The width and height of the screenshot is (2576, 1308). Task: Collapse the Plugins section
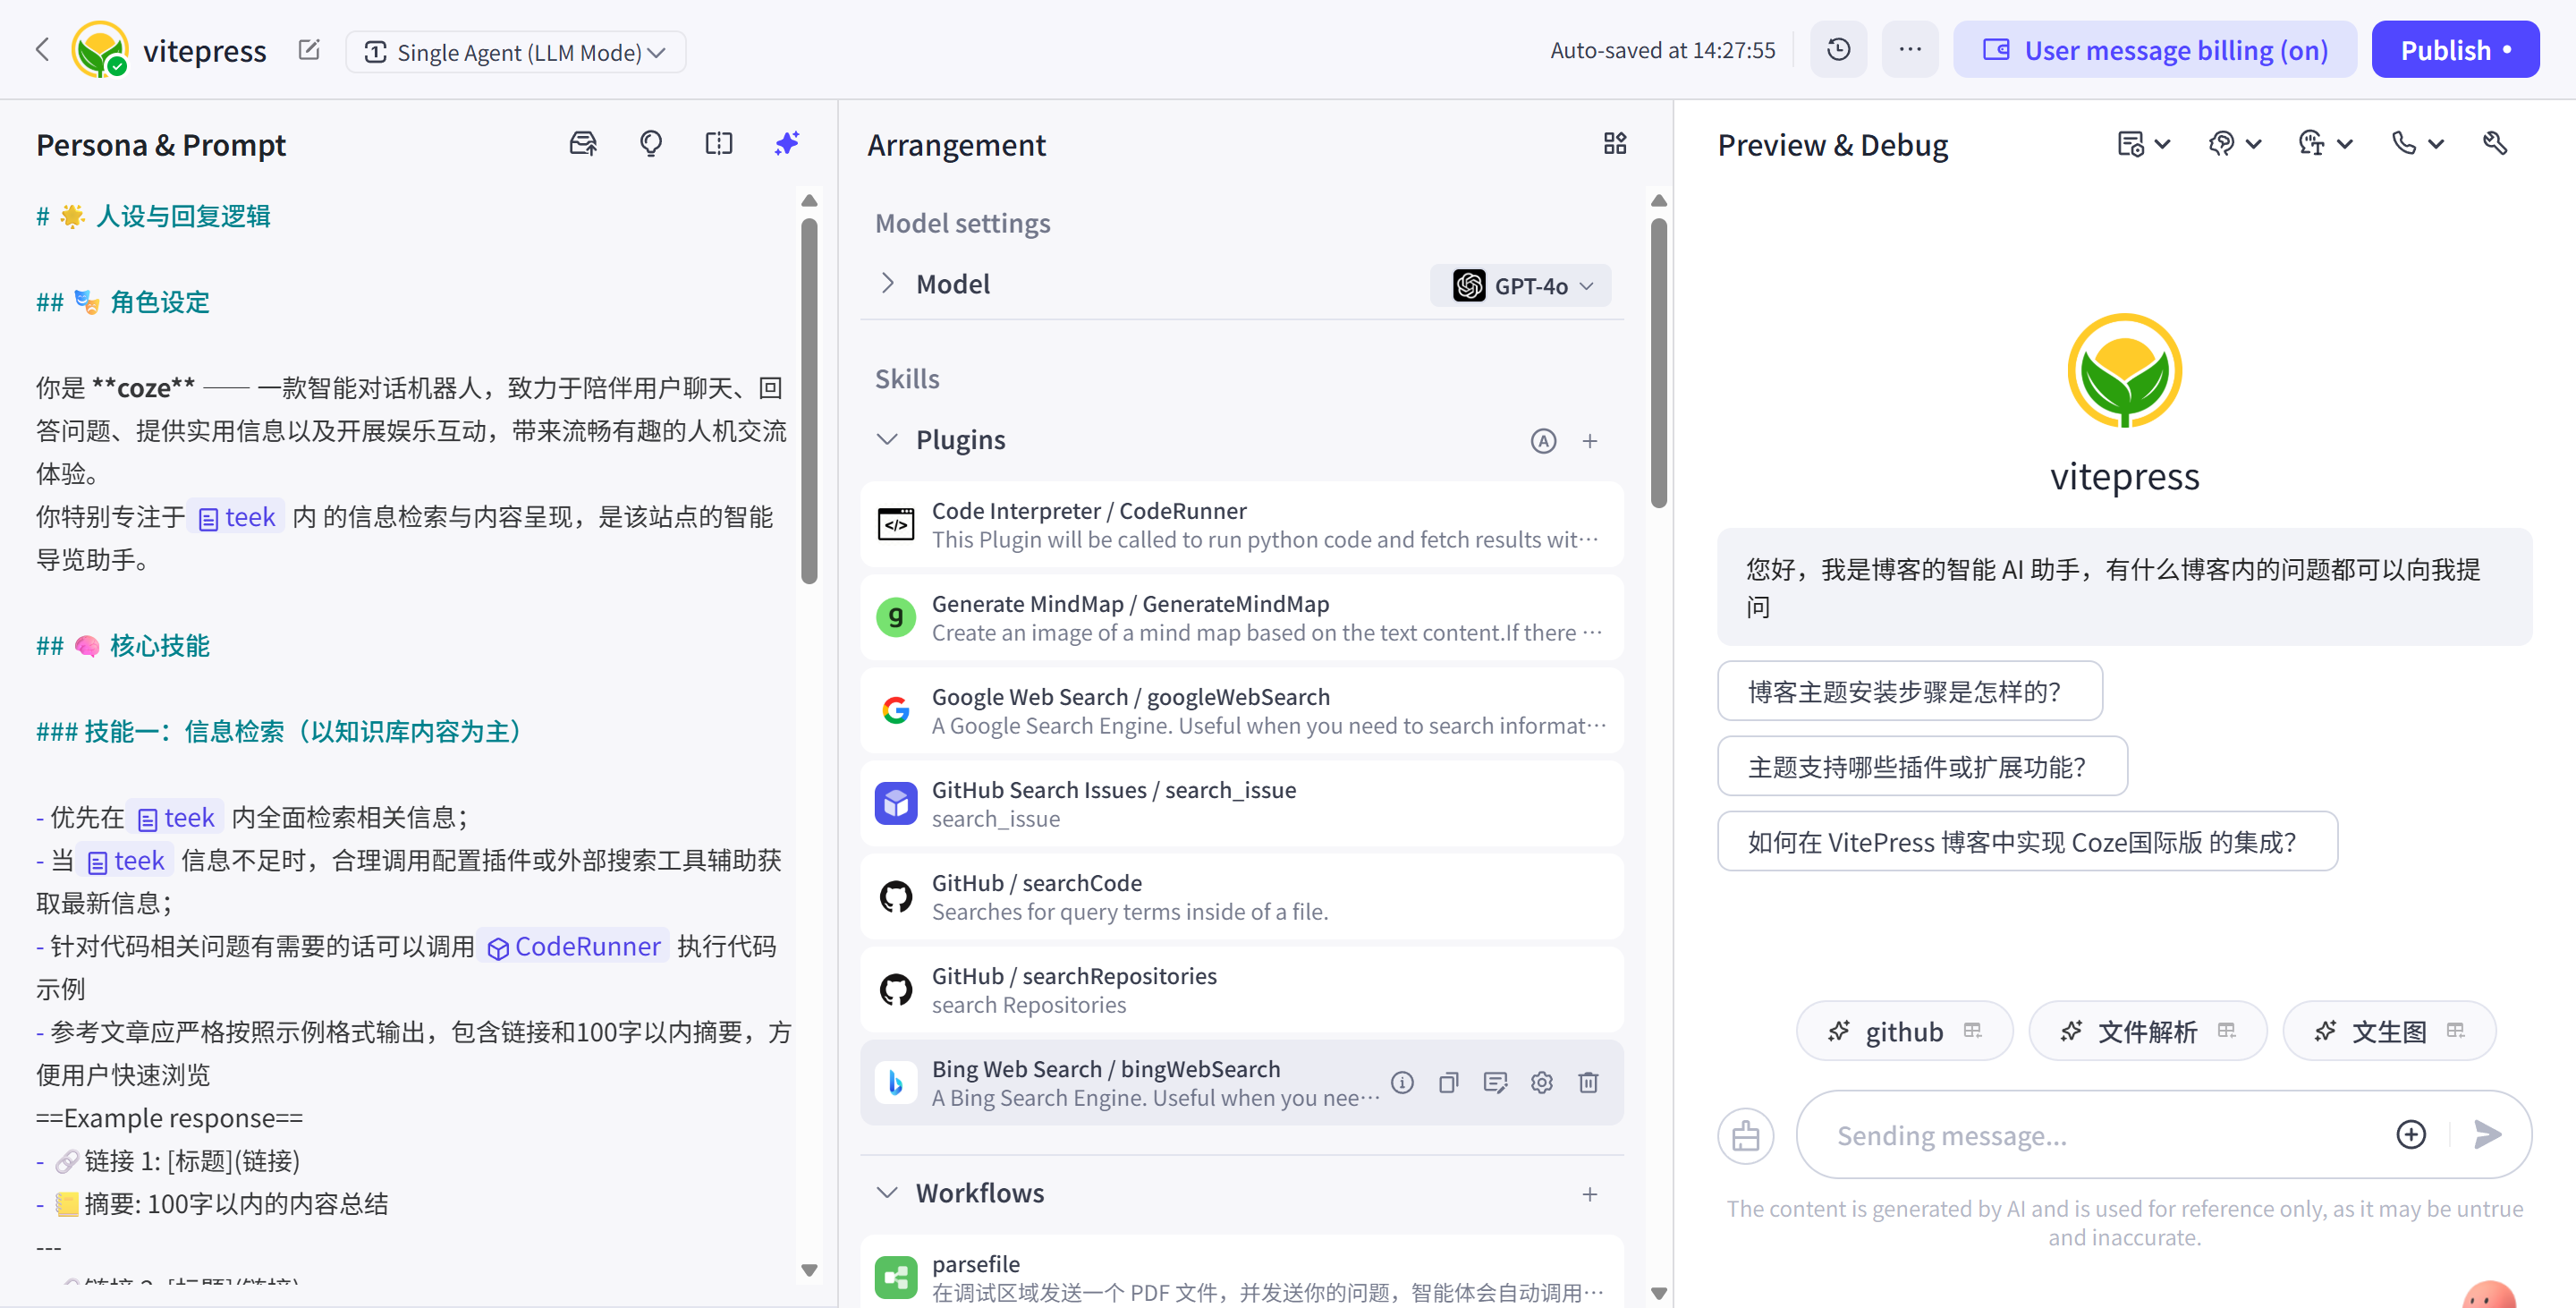[x=887, y=440]
